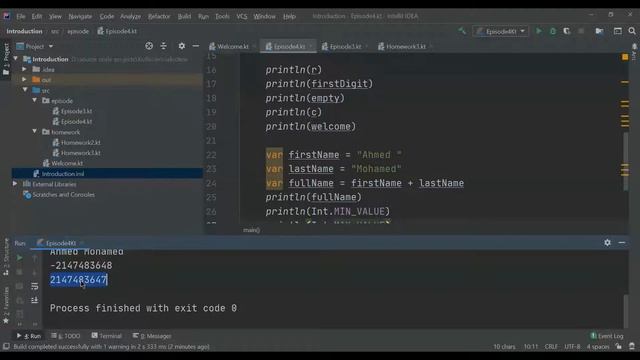The image size is (640, 360).
Task: Click the Kotlin file icon beside Welcome.kt in tree
Action: [x=46, y=163]
